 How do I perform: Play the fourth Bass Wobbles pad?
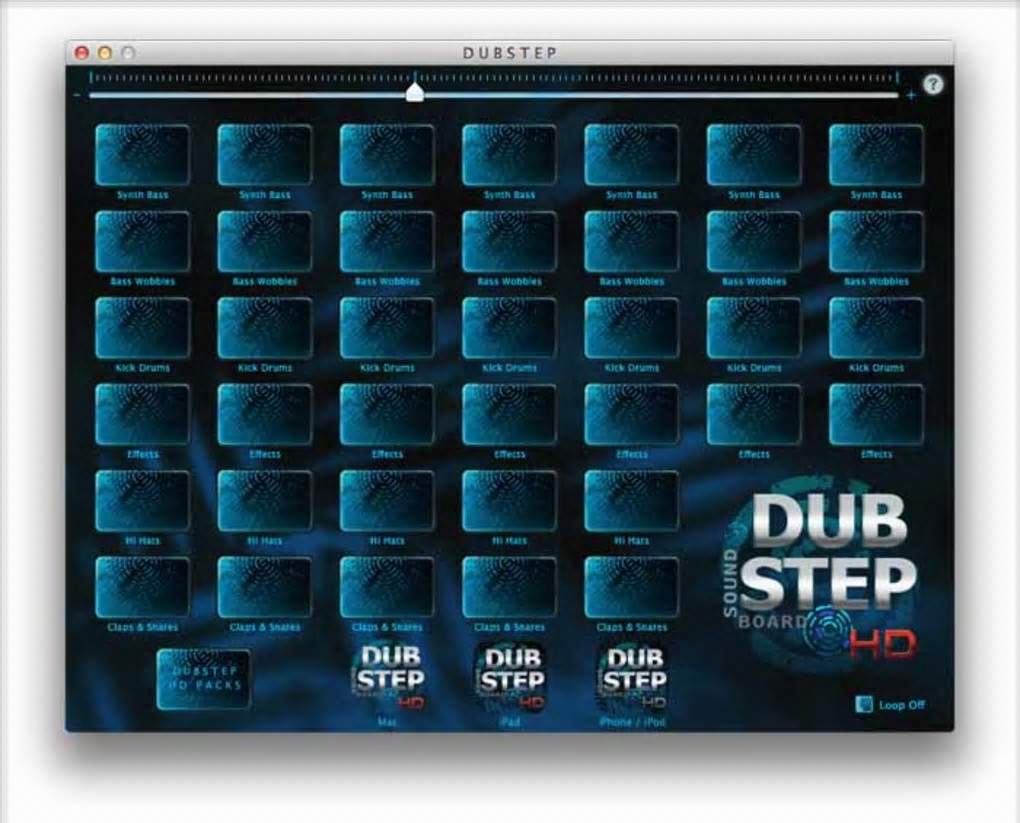509,241
